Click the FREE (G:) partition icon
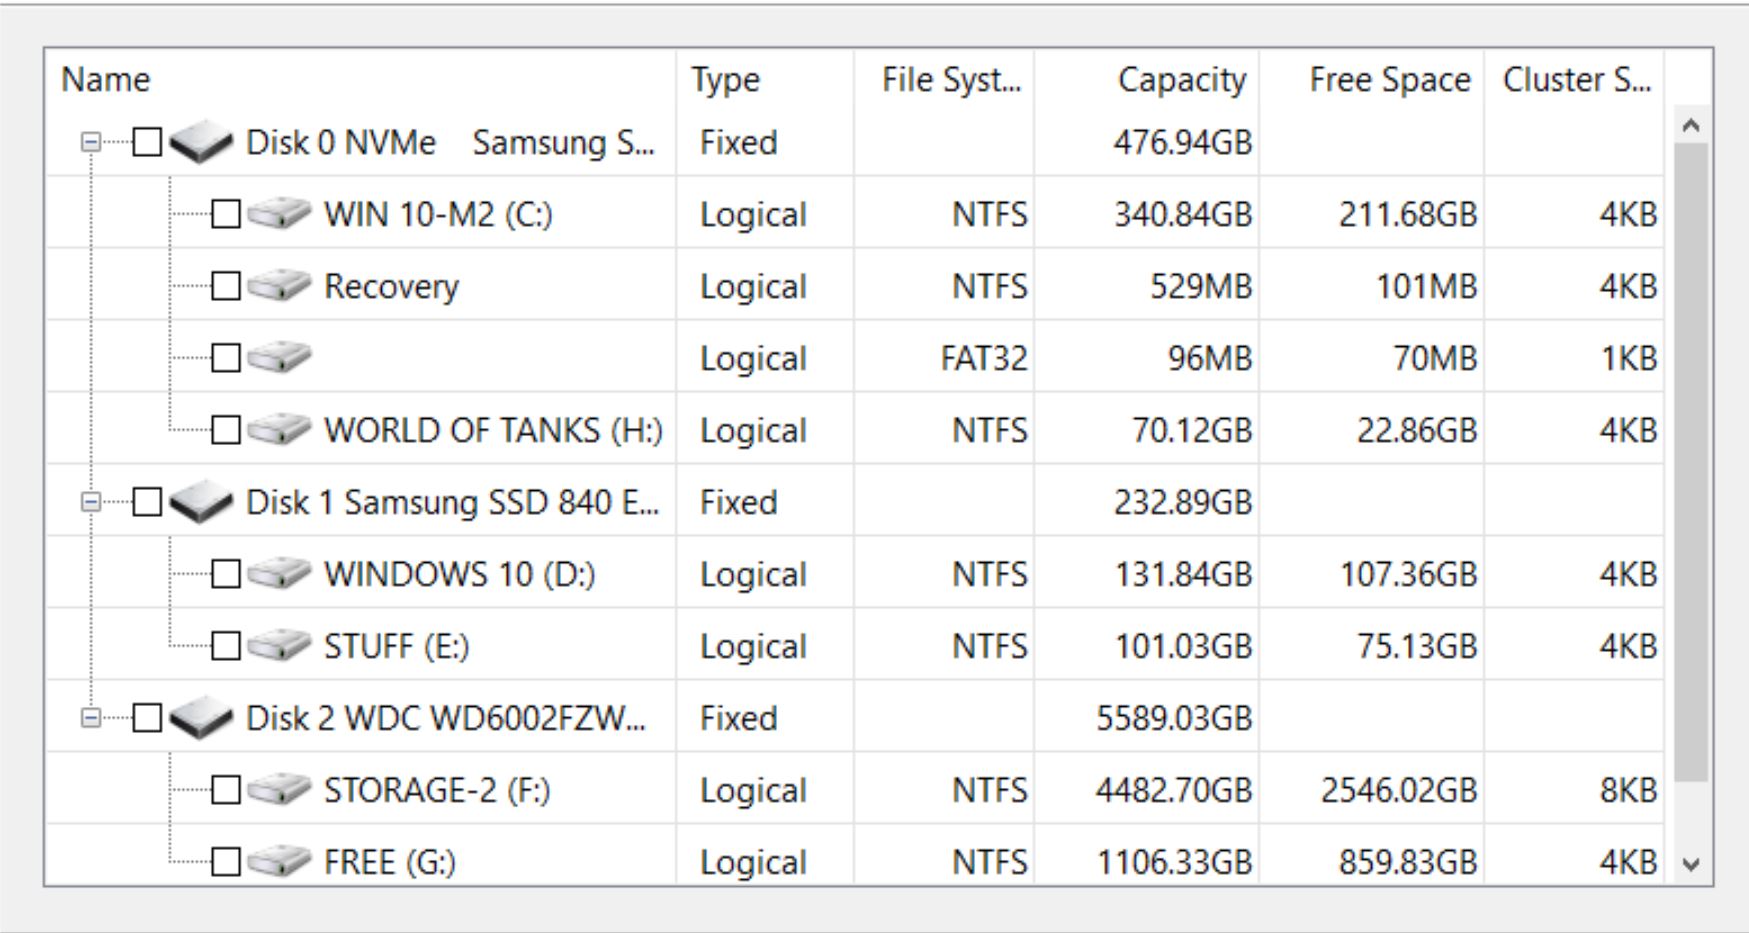Screen dimensions: 1749x933 click(280, 861)
